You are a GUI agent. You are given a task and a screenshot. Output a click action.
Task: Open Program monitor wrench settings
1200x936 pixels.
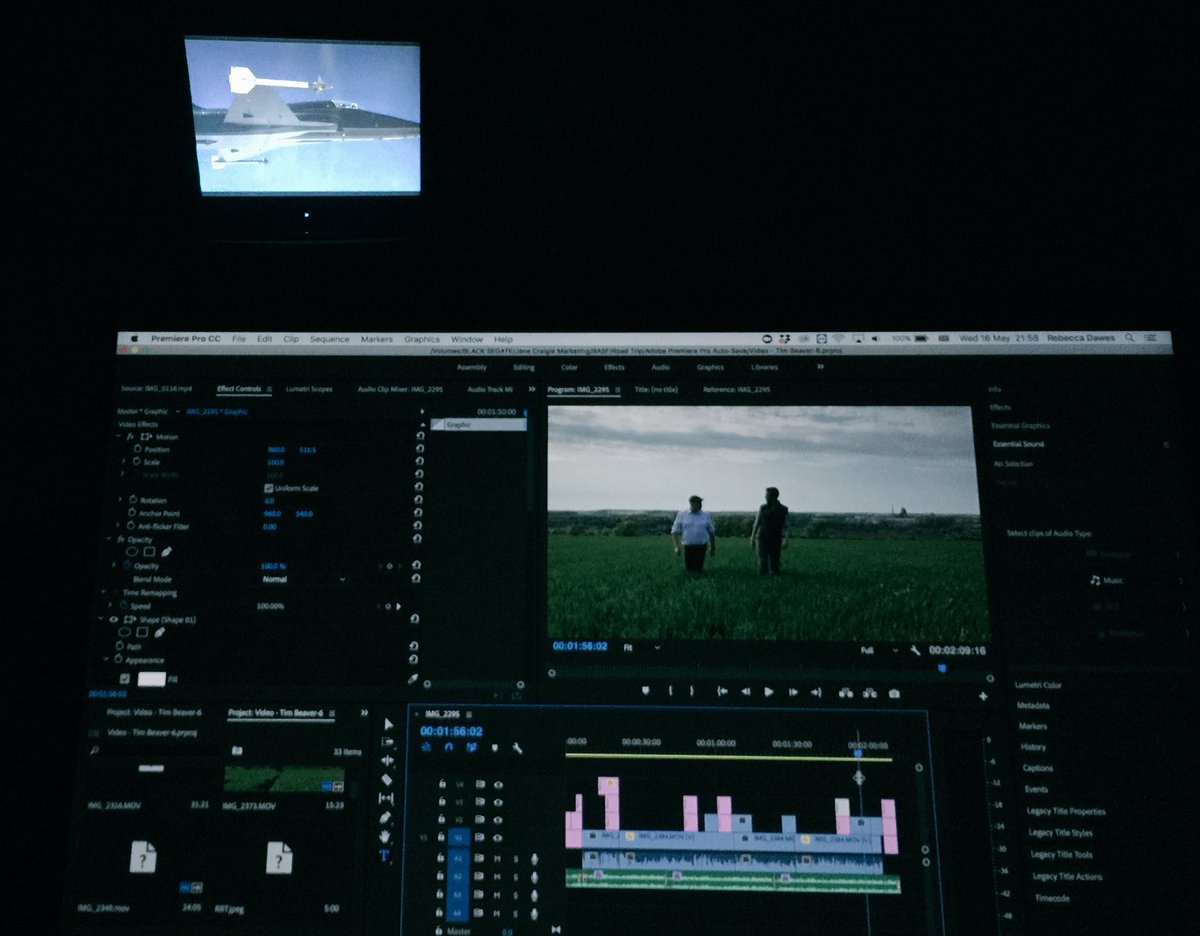[914, 650]
